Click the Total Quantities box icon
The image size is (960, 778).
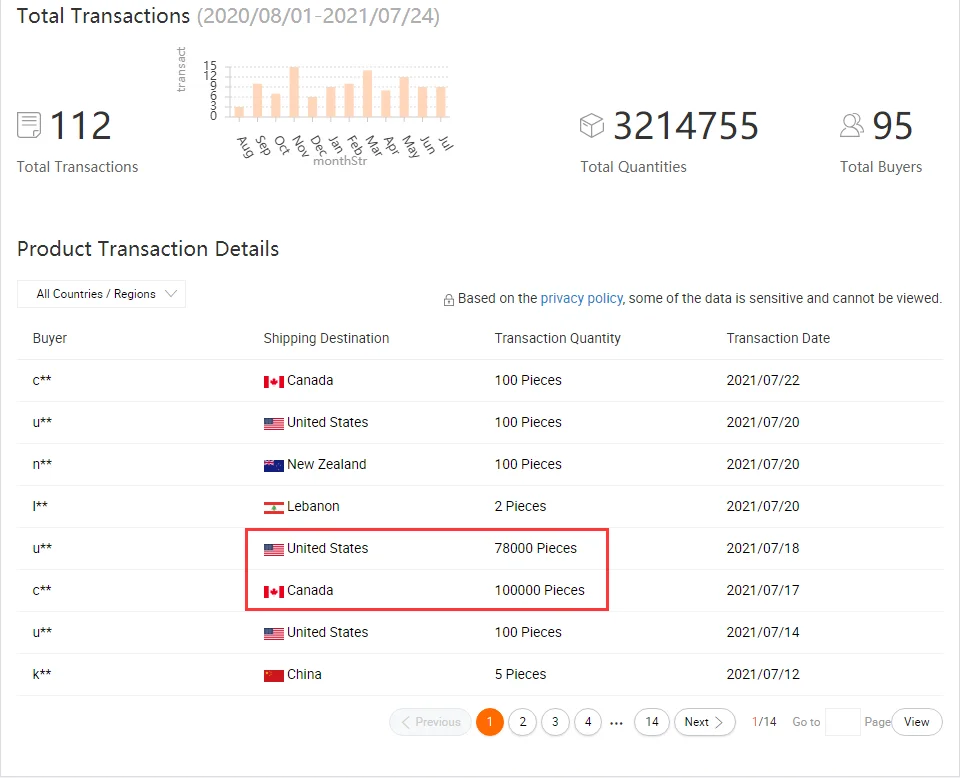592,126
